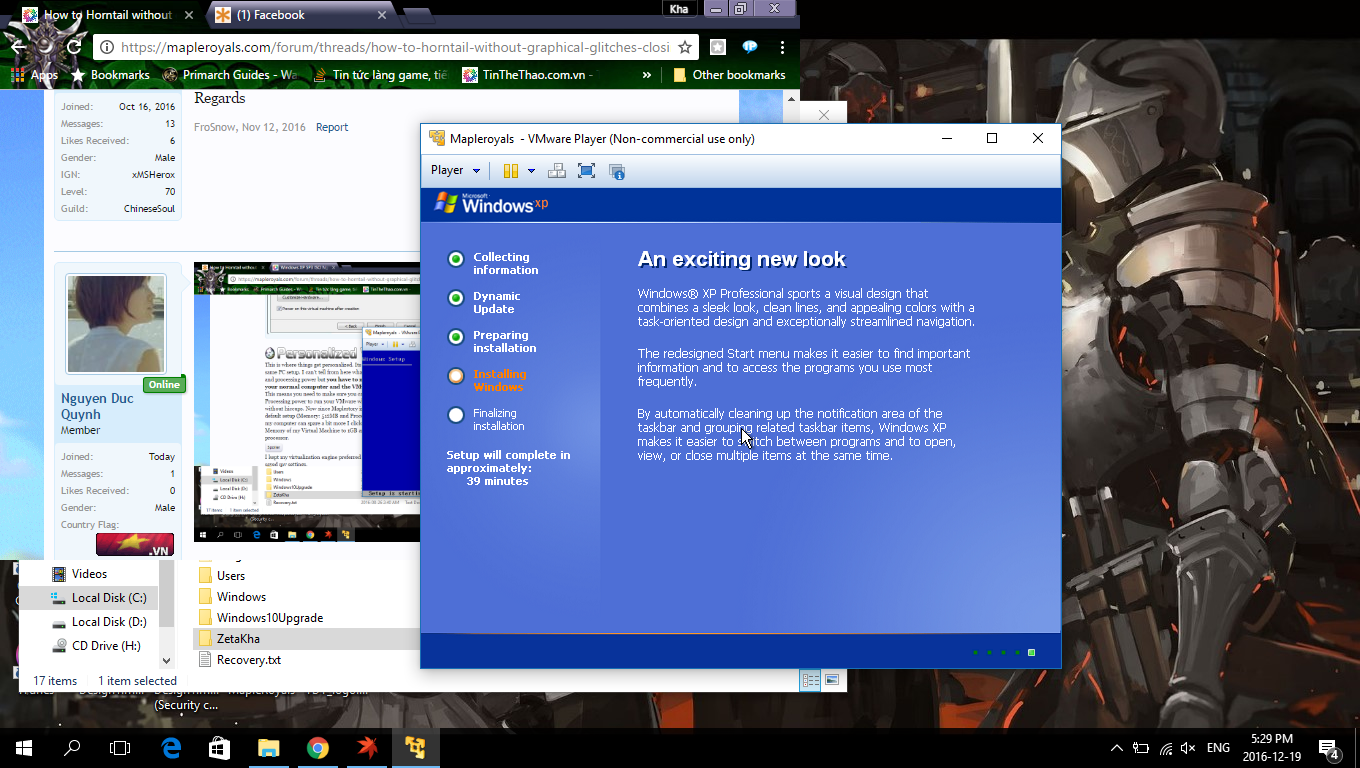Switch to the Facebook tab
This screenshot has height=768, width=1360.
click(x=300, y=15)
